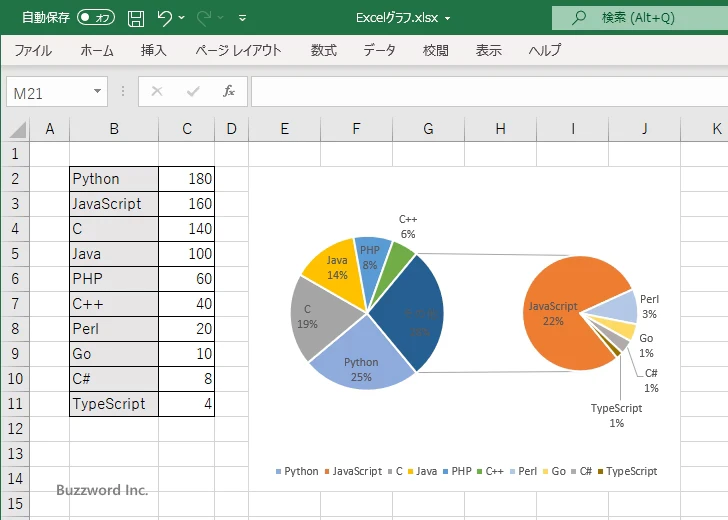
Task: Select row 5 header
Action: tap(15, 254)
